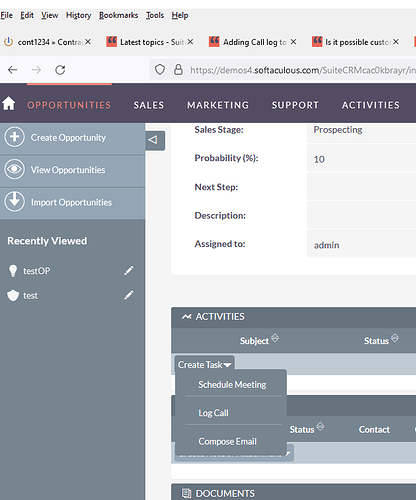
Task: Sort activities by Status column arrows
Action: pos(395,338)
